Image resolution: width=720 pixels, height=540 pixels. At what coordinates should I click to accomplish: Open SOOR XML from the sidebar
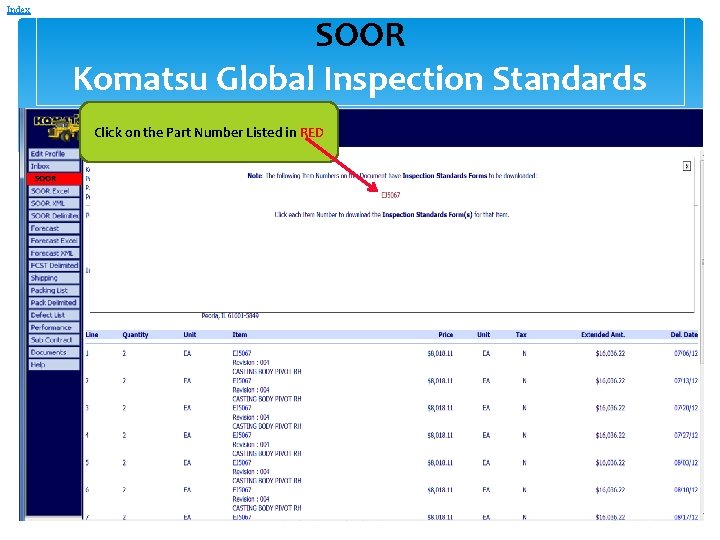pos(54,203)
